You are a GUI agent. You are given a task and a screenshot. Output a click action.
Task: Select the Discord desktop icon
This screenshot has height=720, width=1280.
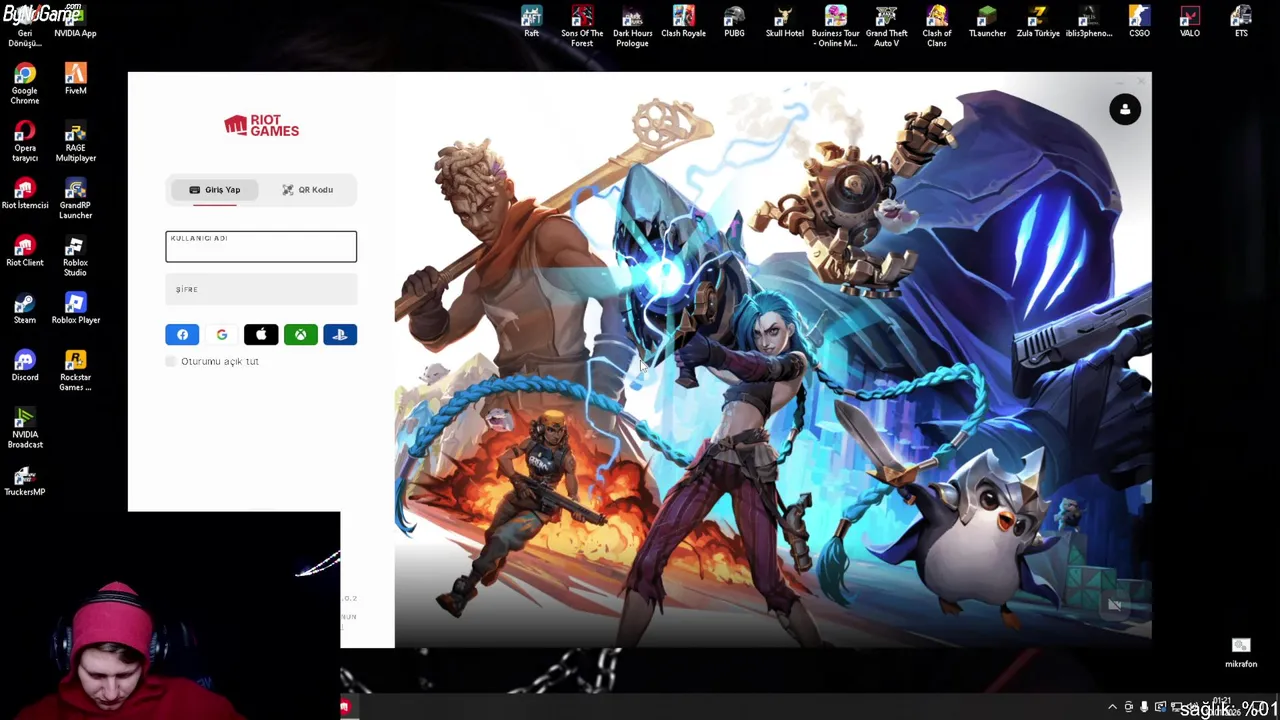(x=25, y=365)
